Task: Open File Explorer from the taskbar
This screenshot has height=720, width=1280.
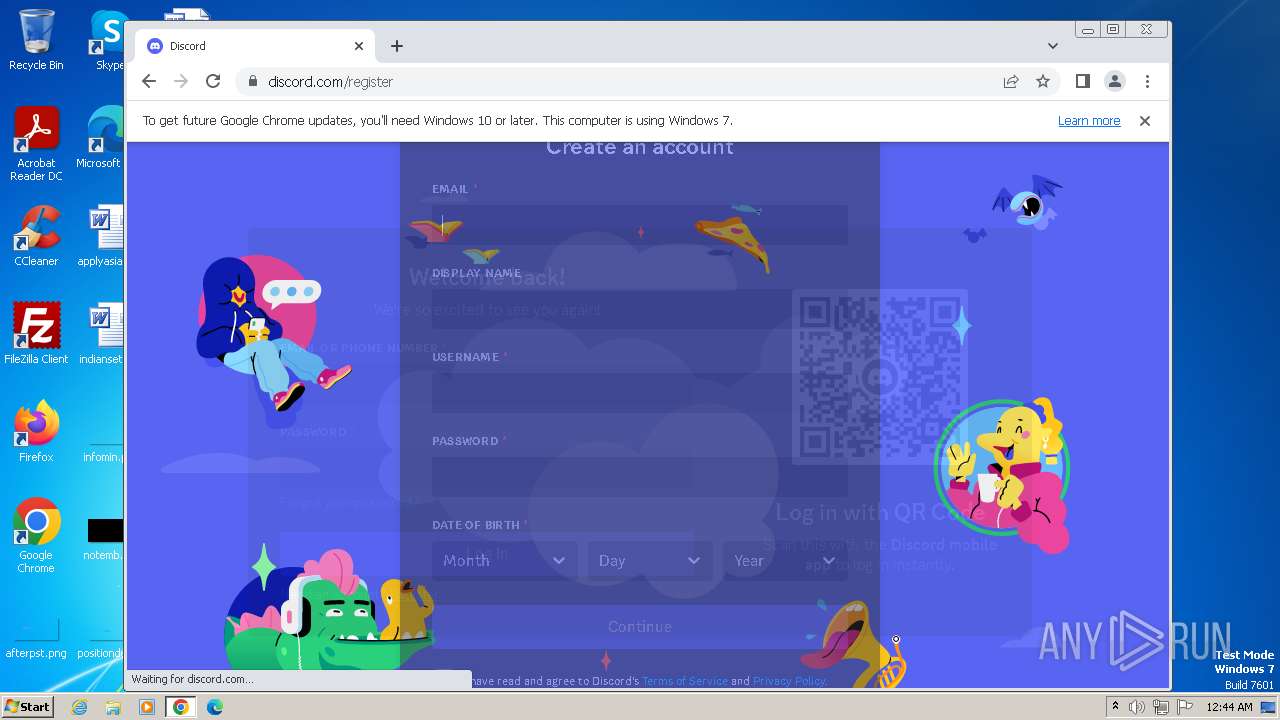Action: click(x=113, y=707)
